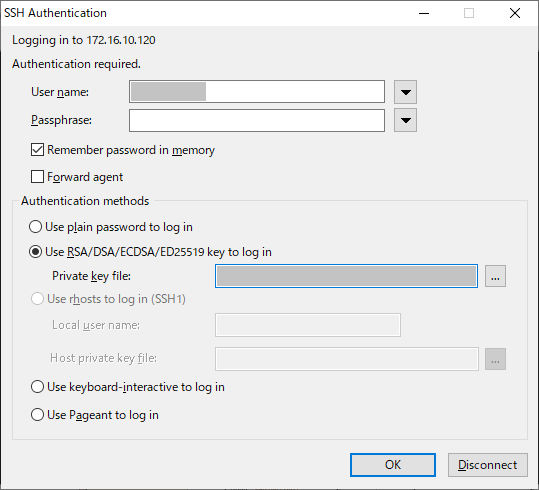
Task: Select Use Pageant to log in
Action: point(37,415)
